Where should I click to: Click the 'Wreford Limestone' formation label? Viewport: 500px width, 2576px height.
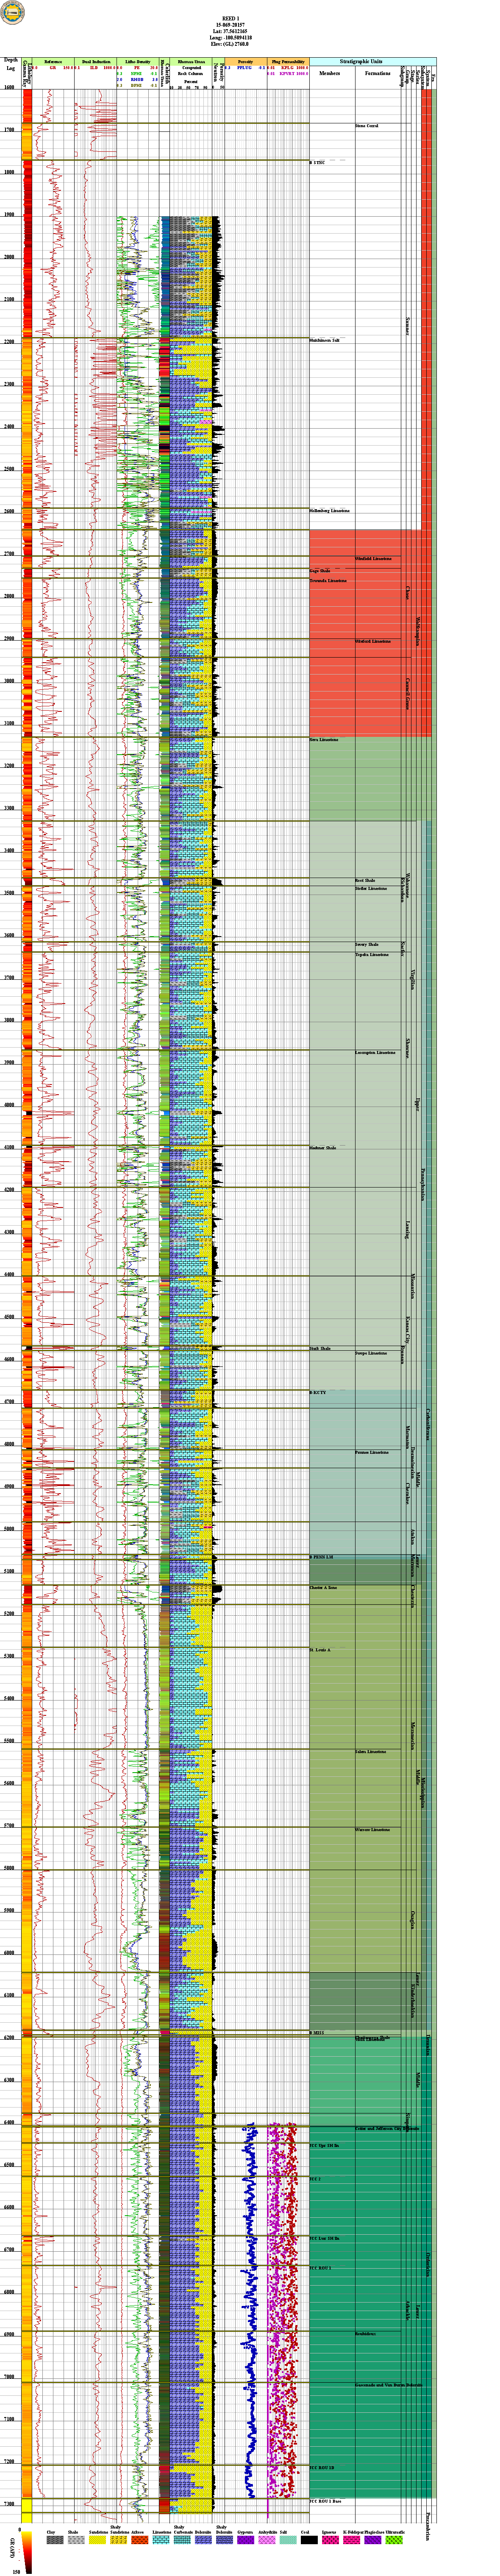point(373,641)
